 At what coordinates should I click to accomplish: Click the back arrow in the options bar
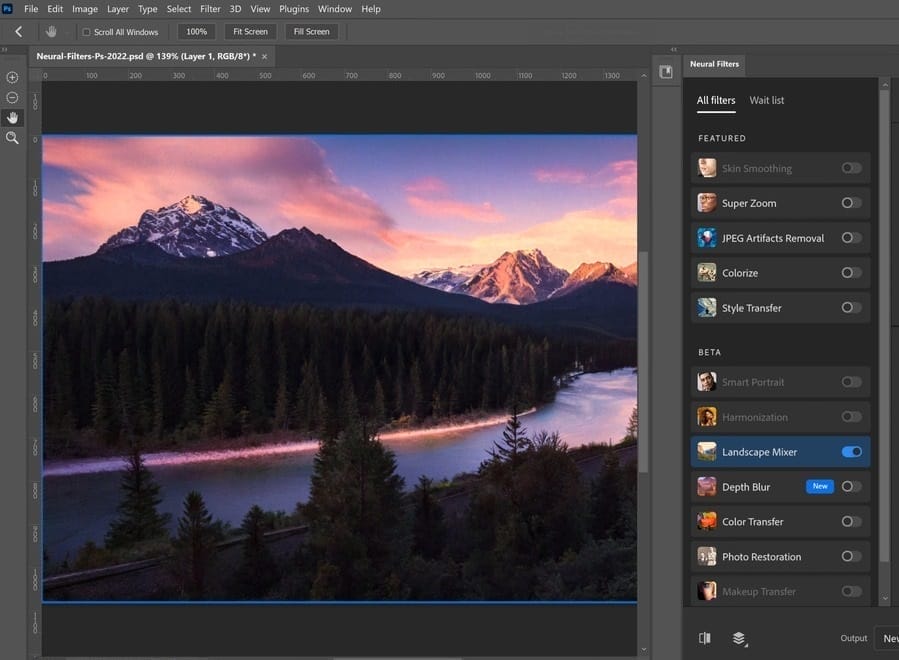click(17, 31)
